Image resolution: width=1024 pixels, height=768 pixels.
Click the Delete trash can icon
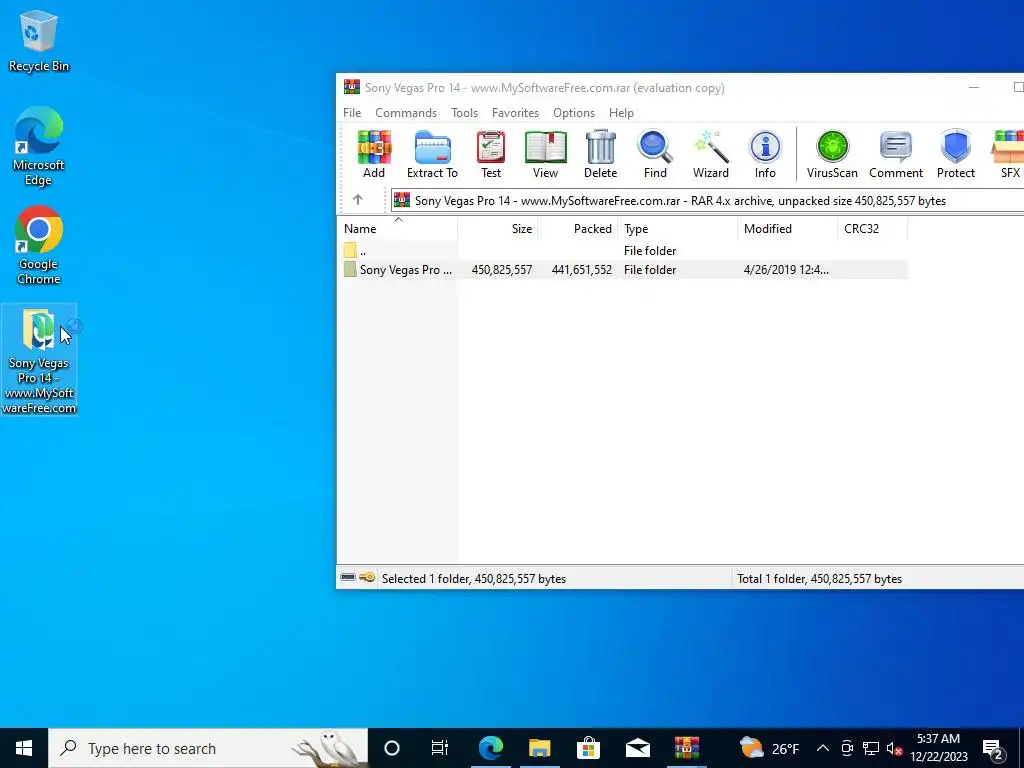pos(600,154)
